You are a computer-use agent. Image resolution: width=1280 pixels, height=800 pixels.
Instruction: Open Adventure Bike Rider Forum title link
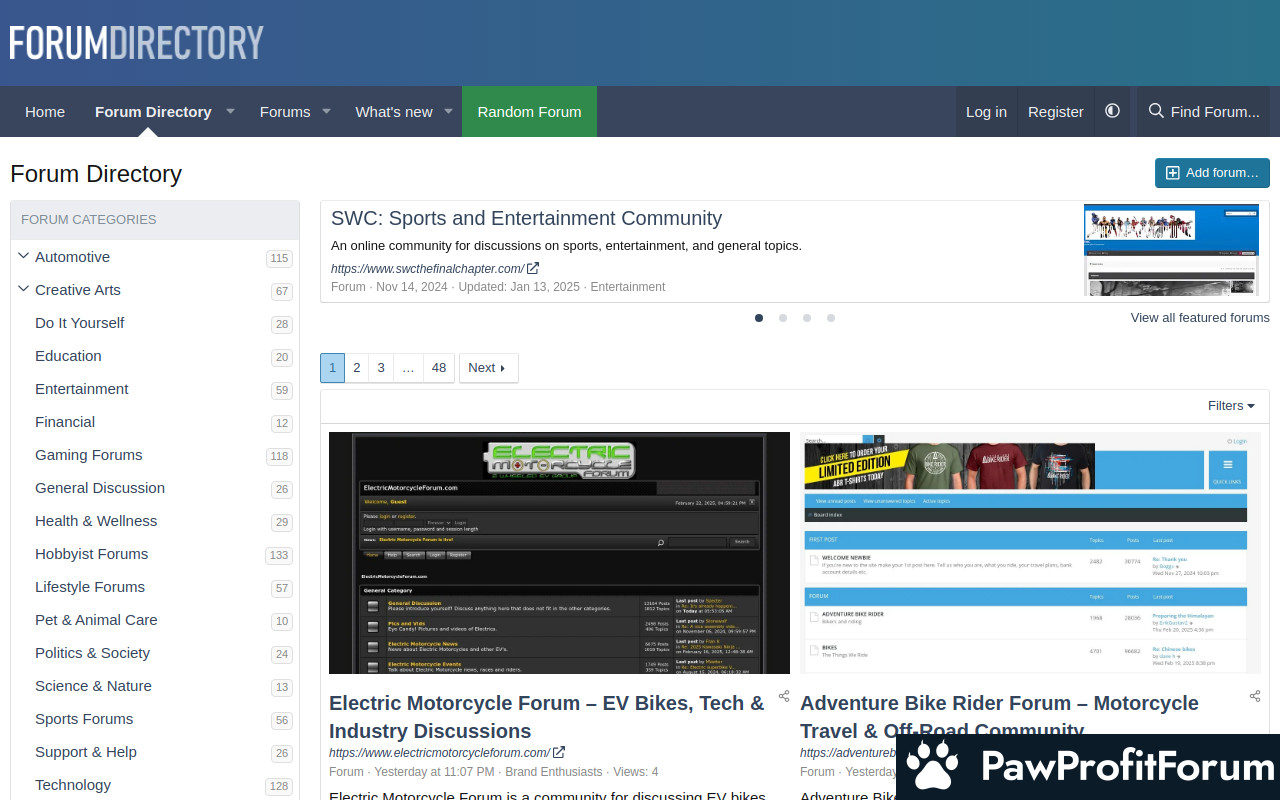999,717
